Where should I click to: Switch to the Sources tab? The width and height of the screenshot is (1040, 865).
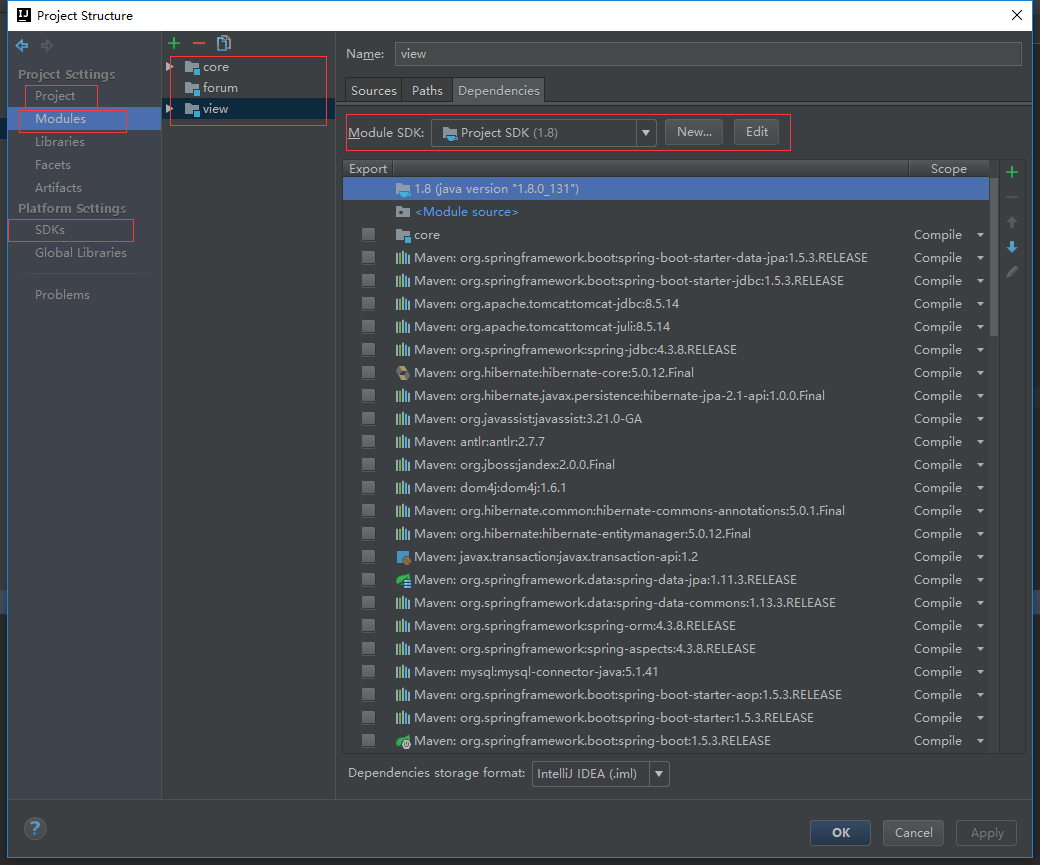pyautogui.click(x=373, y=90)
